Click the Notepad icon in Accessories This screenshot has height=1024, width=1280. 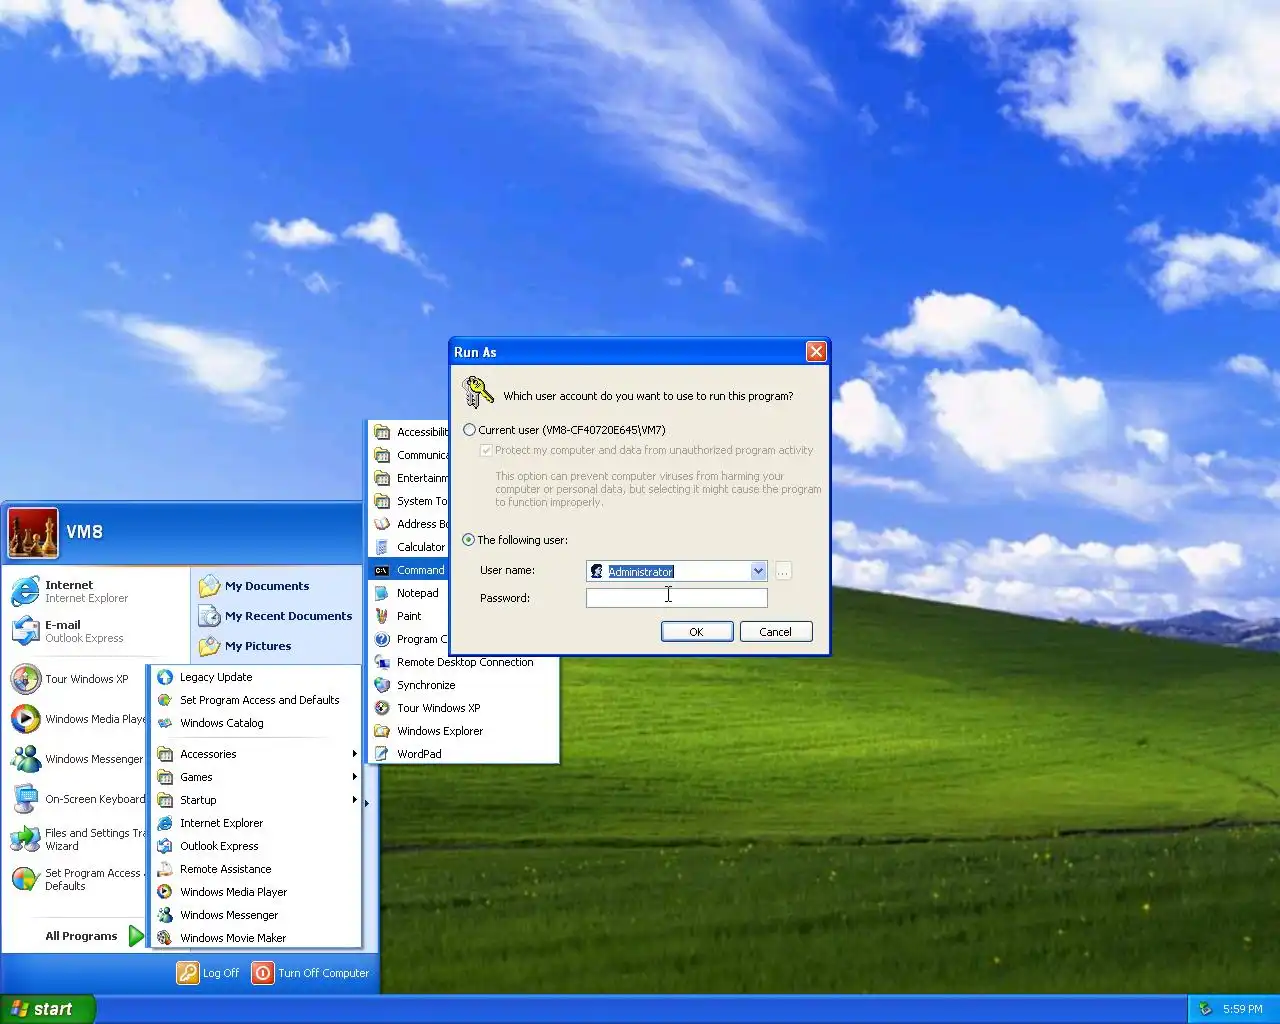[x=382, y=593]
